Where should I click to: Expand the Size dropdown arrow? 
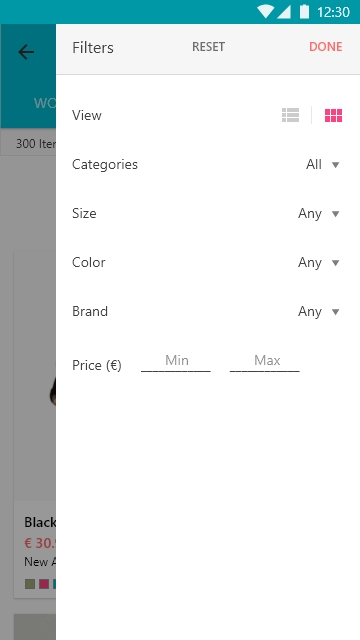(x=336, y=214)
